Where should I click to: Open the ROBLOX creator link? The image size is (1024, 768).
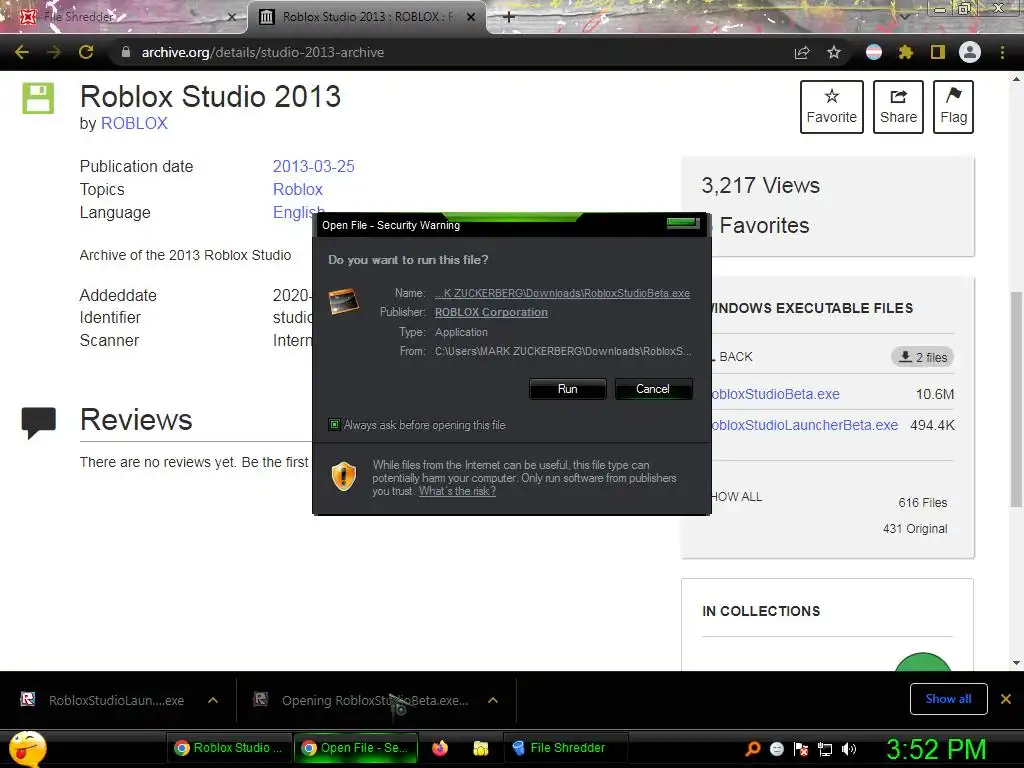pos(134,123)
